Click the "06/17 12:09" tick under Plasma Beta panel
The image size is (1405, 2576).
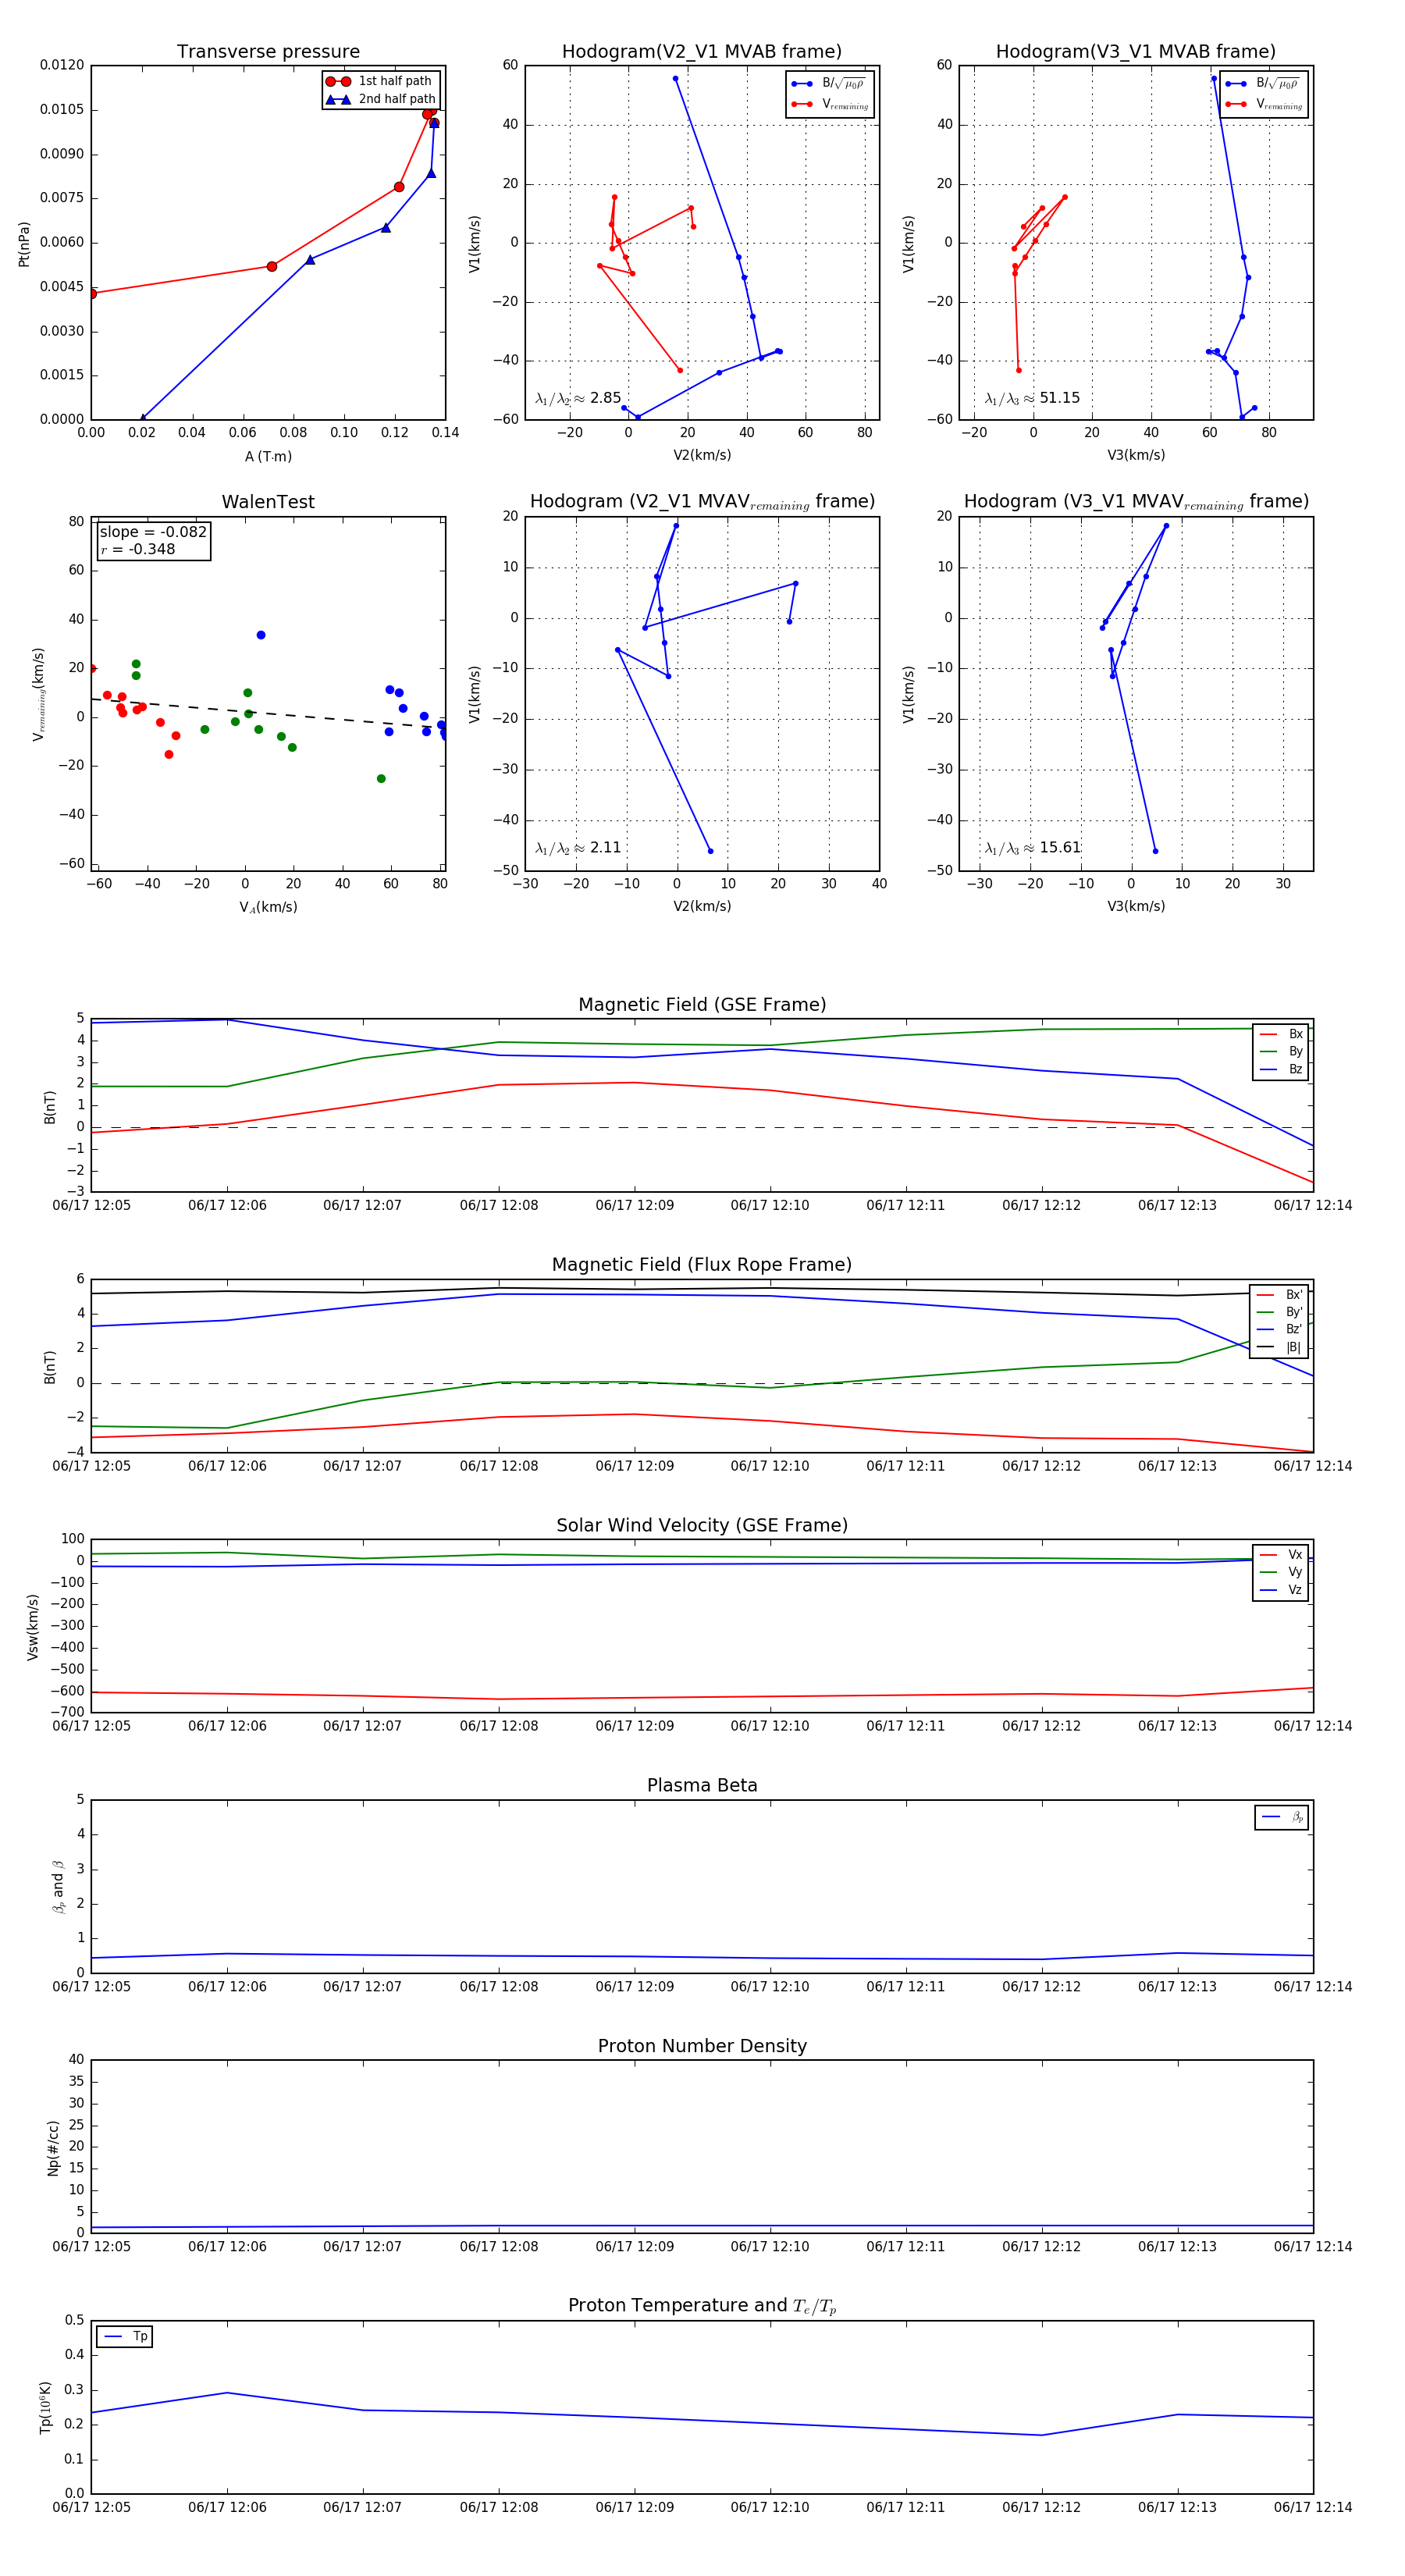(635, 1987)
